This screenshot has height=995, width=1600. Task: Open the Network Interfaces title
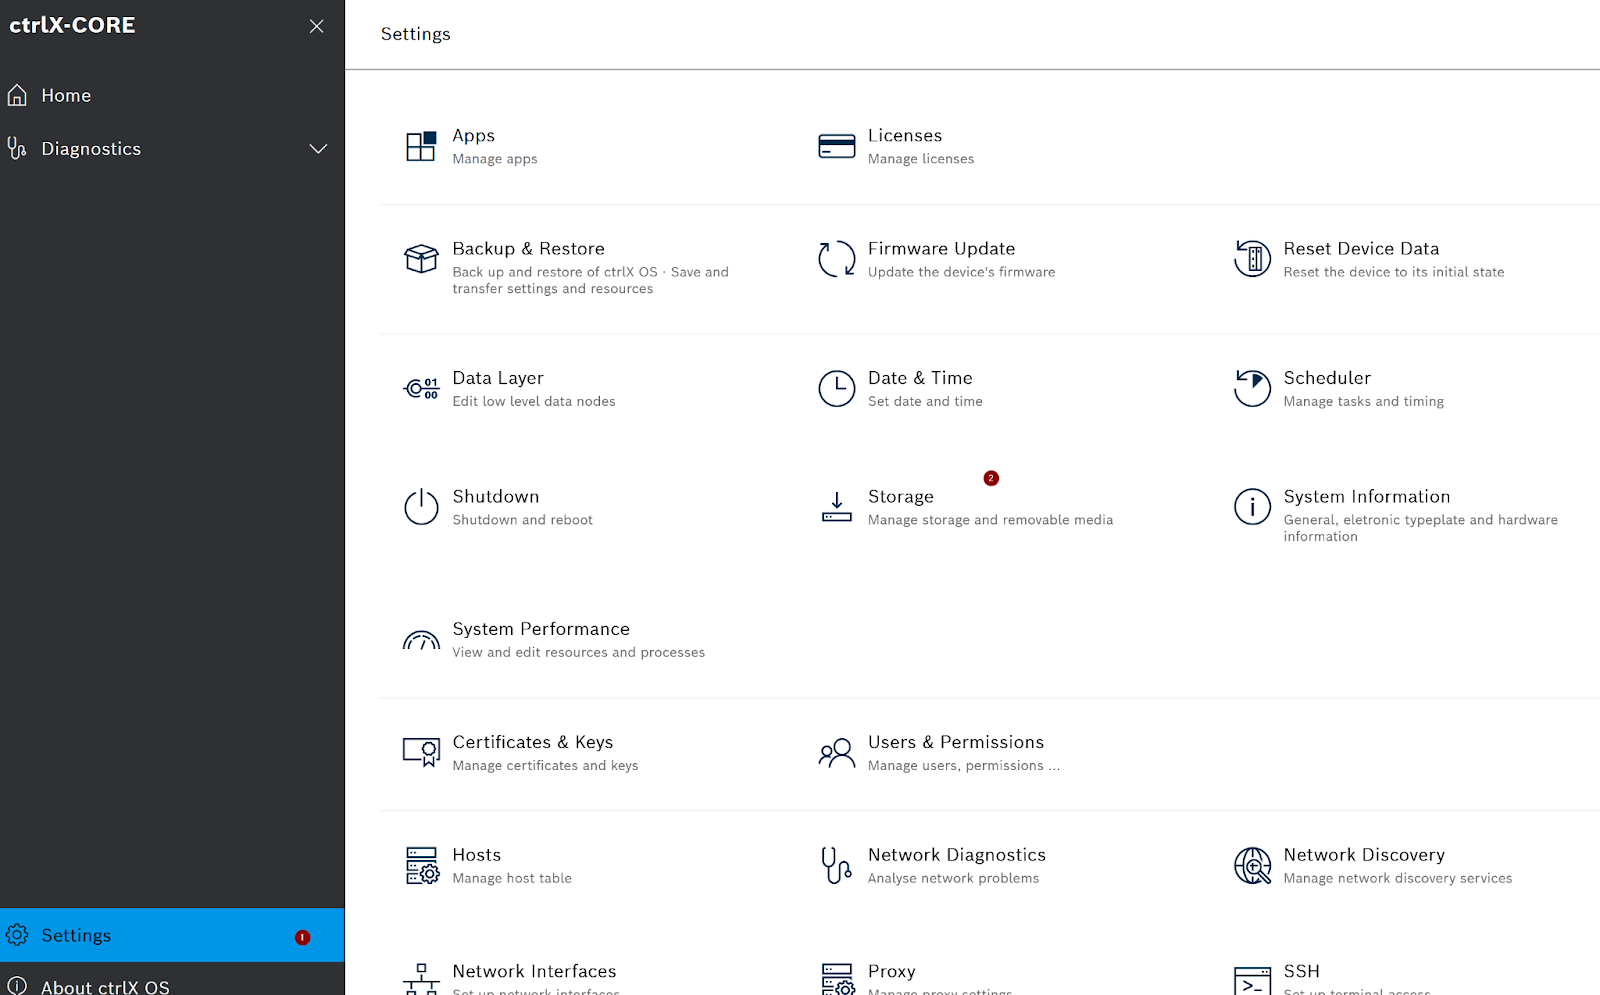(x=534, y=971)
